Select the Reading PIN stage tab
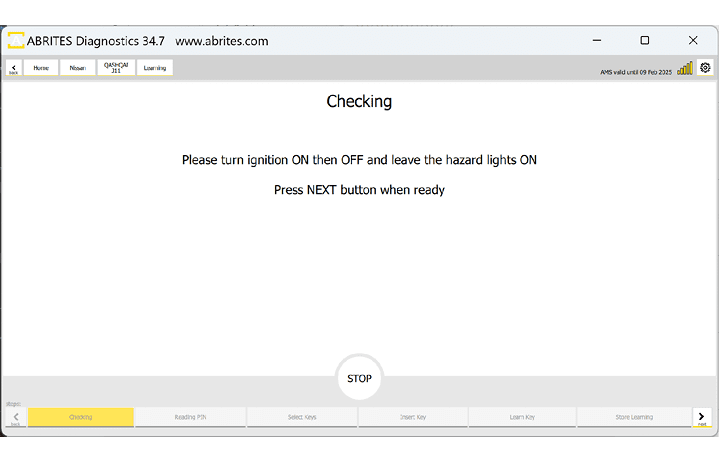Image resolution: width=719 pixels, height=462 pixels. coord(190,417)
